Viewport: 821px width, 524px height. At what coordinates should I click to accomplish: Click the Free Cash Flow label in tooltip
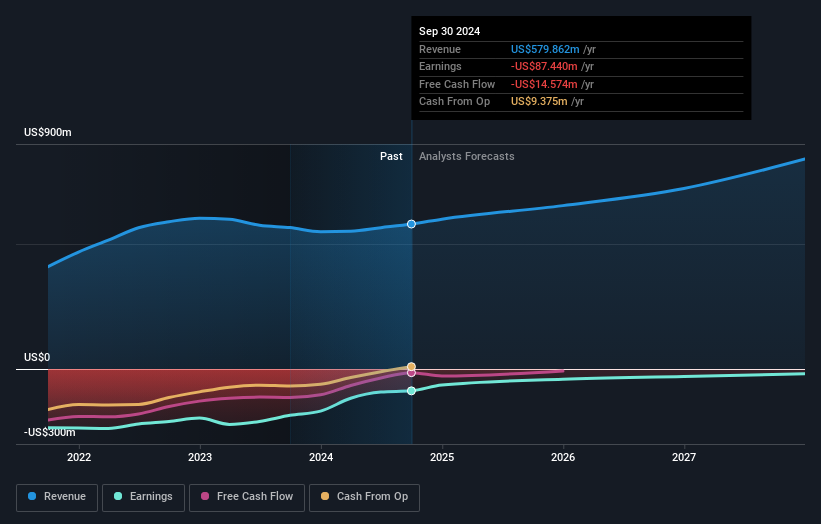point(457,84)
